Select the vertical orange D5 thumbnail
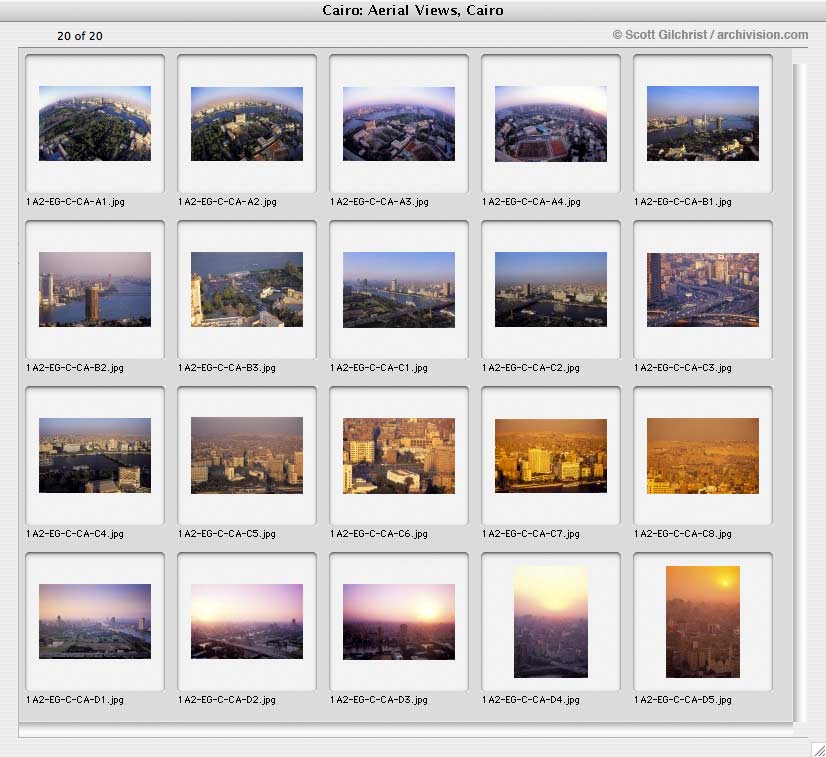The height and width of the screenshot is (757, 826). tap(703, 622)
